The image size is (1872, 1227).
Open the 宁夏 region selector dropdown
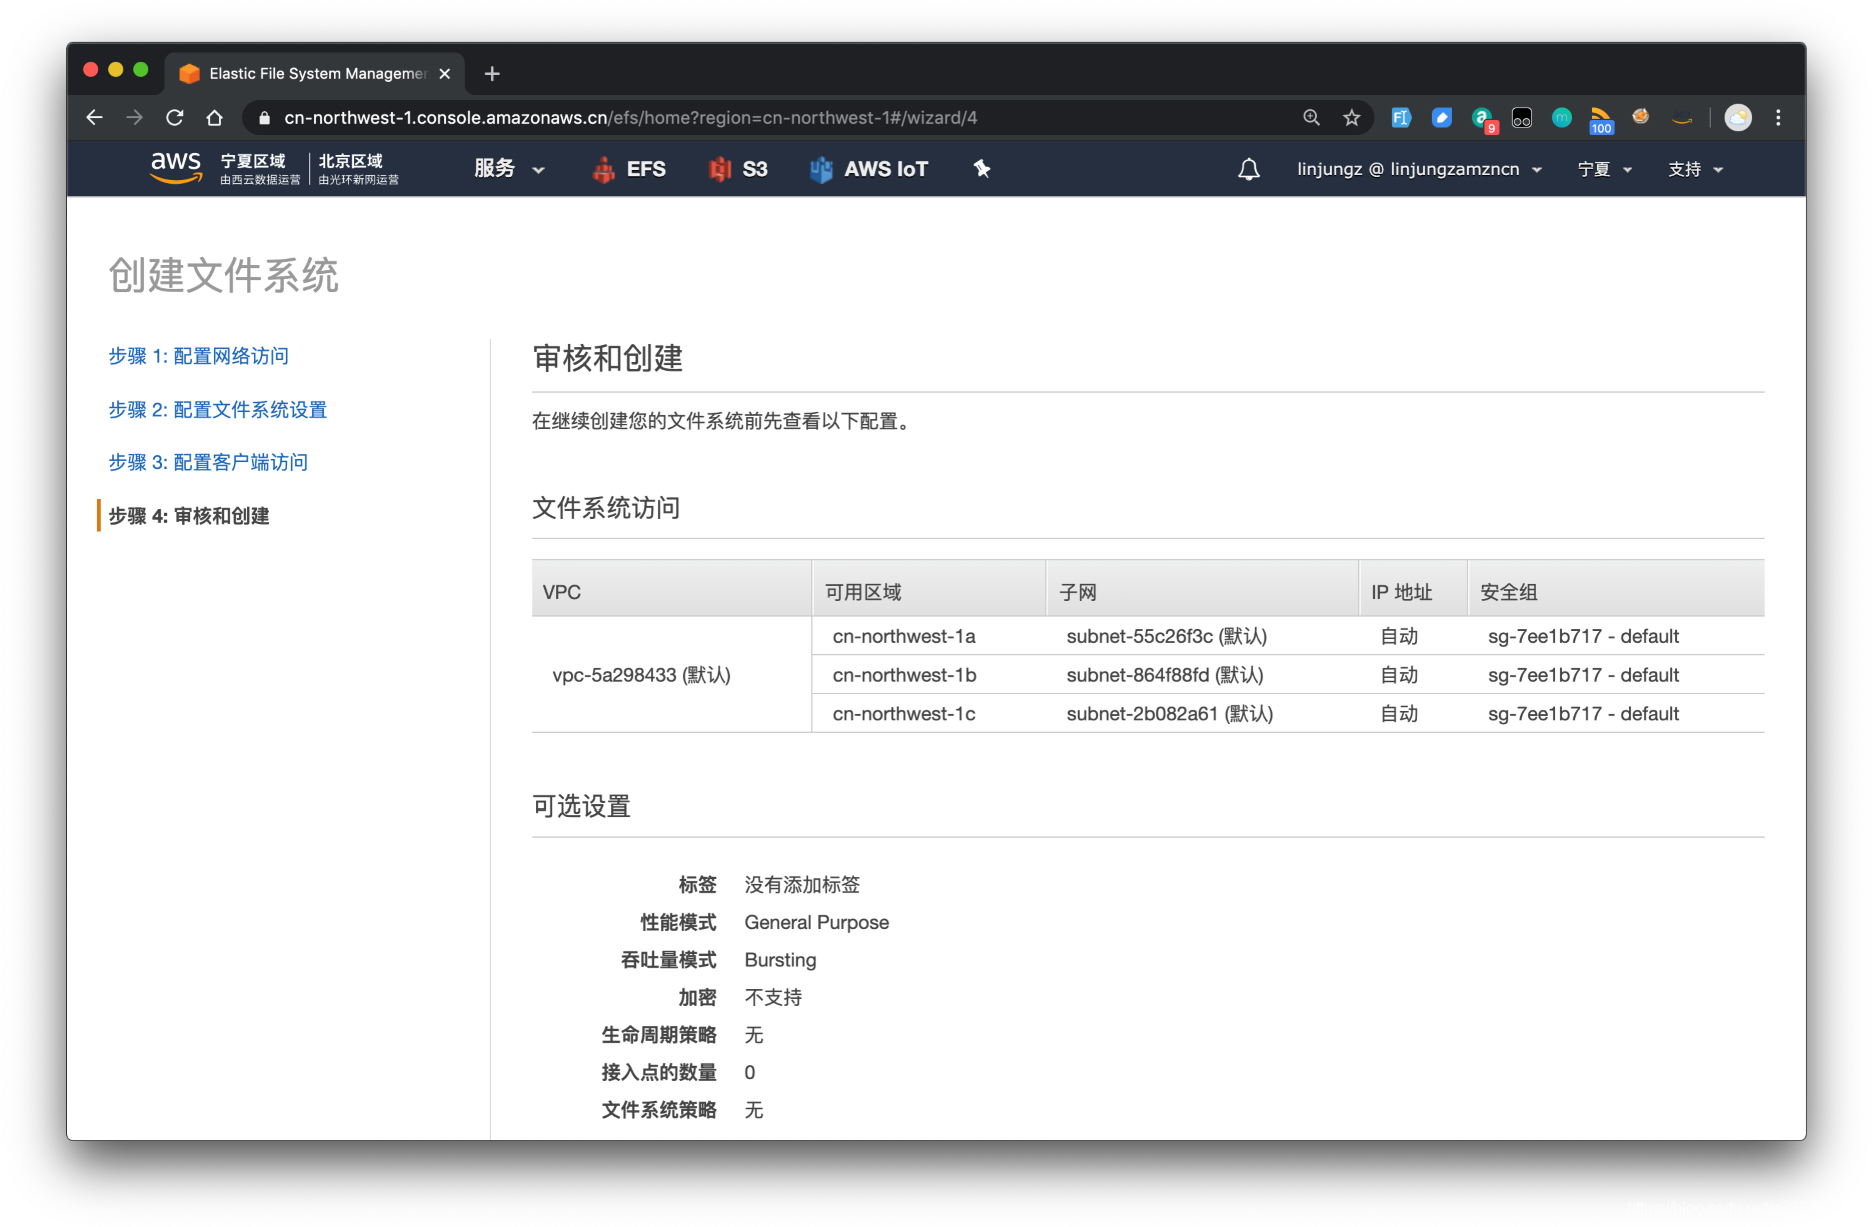[1603, 169]
